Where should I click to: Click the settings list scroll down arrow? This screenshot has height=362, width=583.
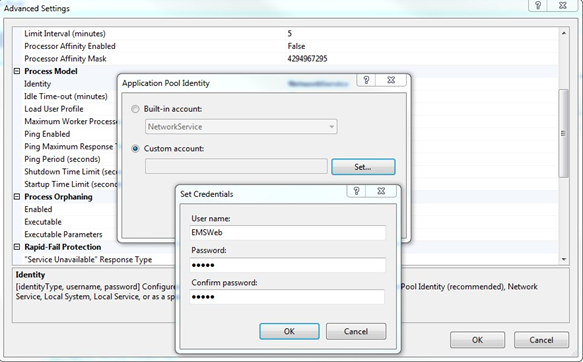coord(564,259)
